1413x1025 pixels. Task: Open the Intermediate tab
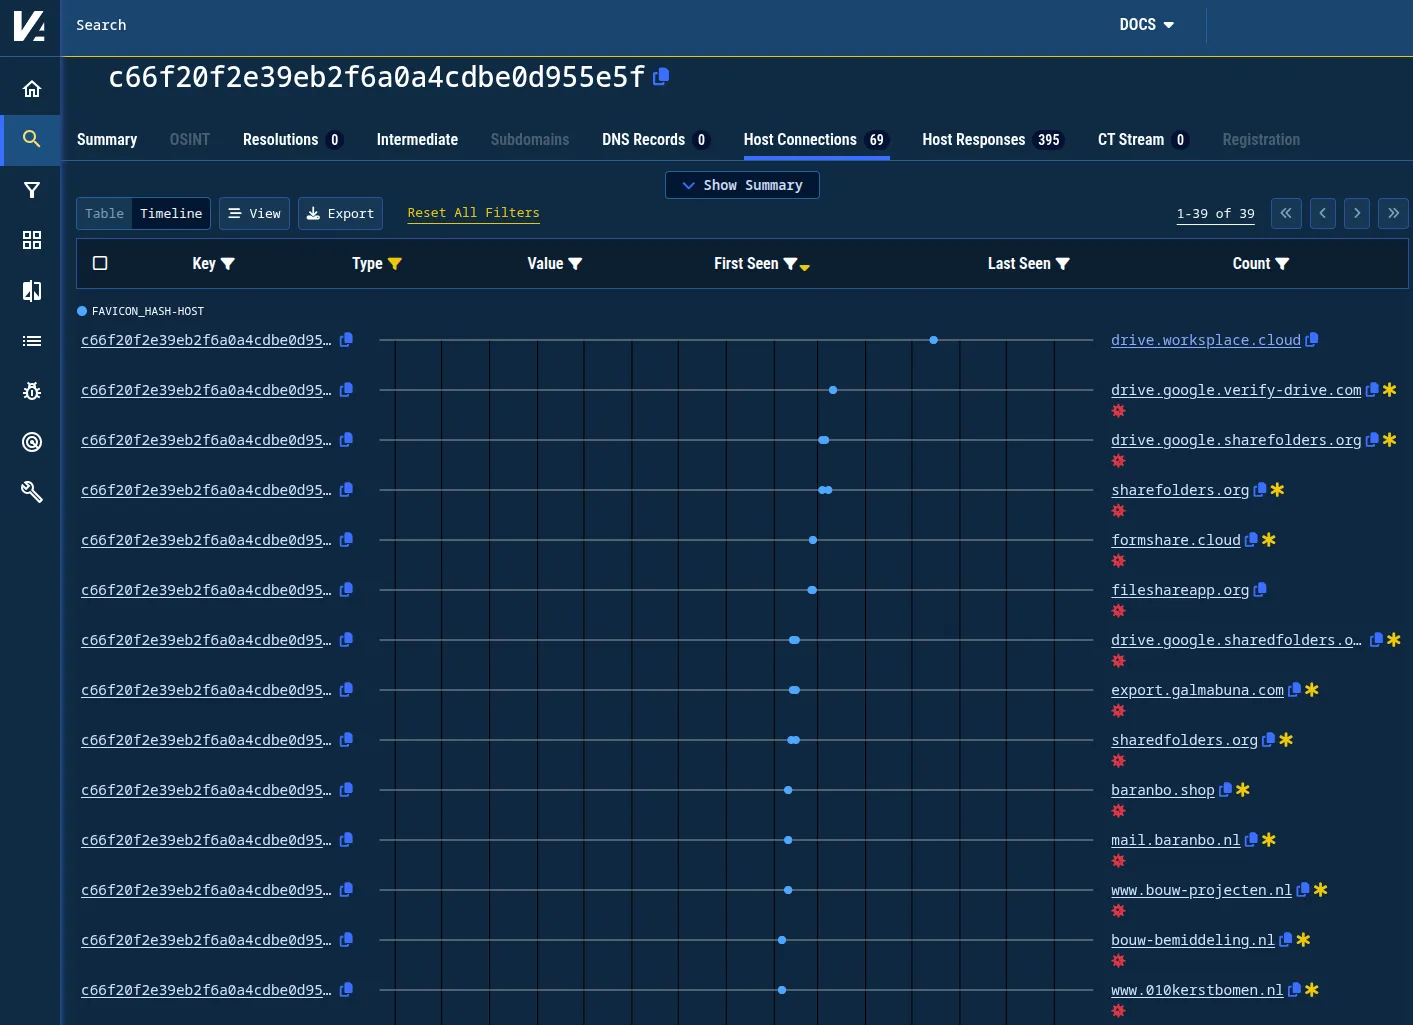(417, 140)
